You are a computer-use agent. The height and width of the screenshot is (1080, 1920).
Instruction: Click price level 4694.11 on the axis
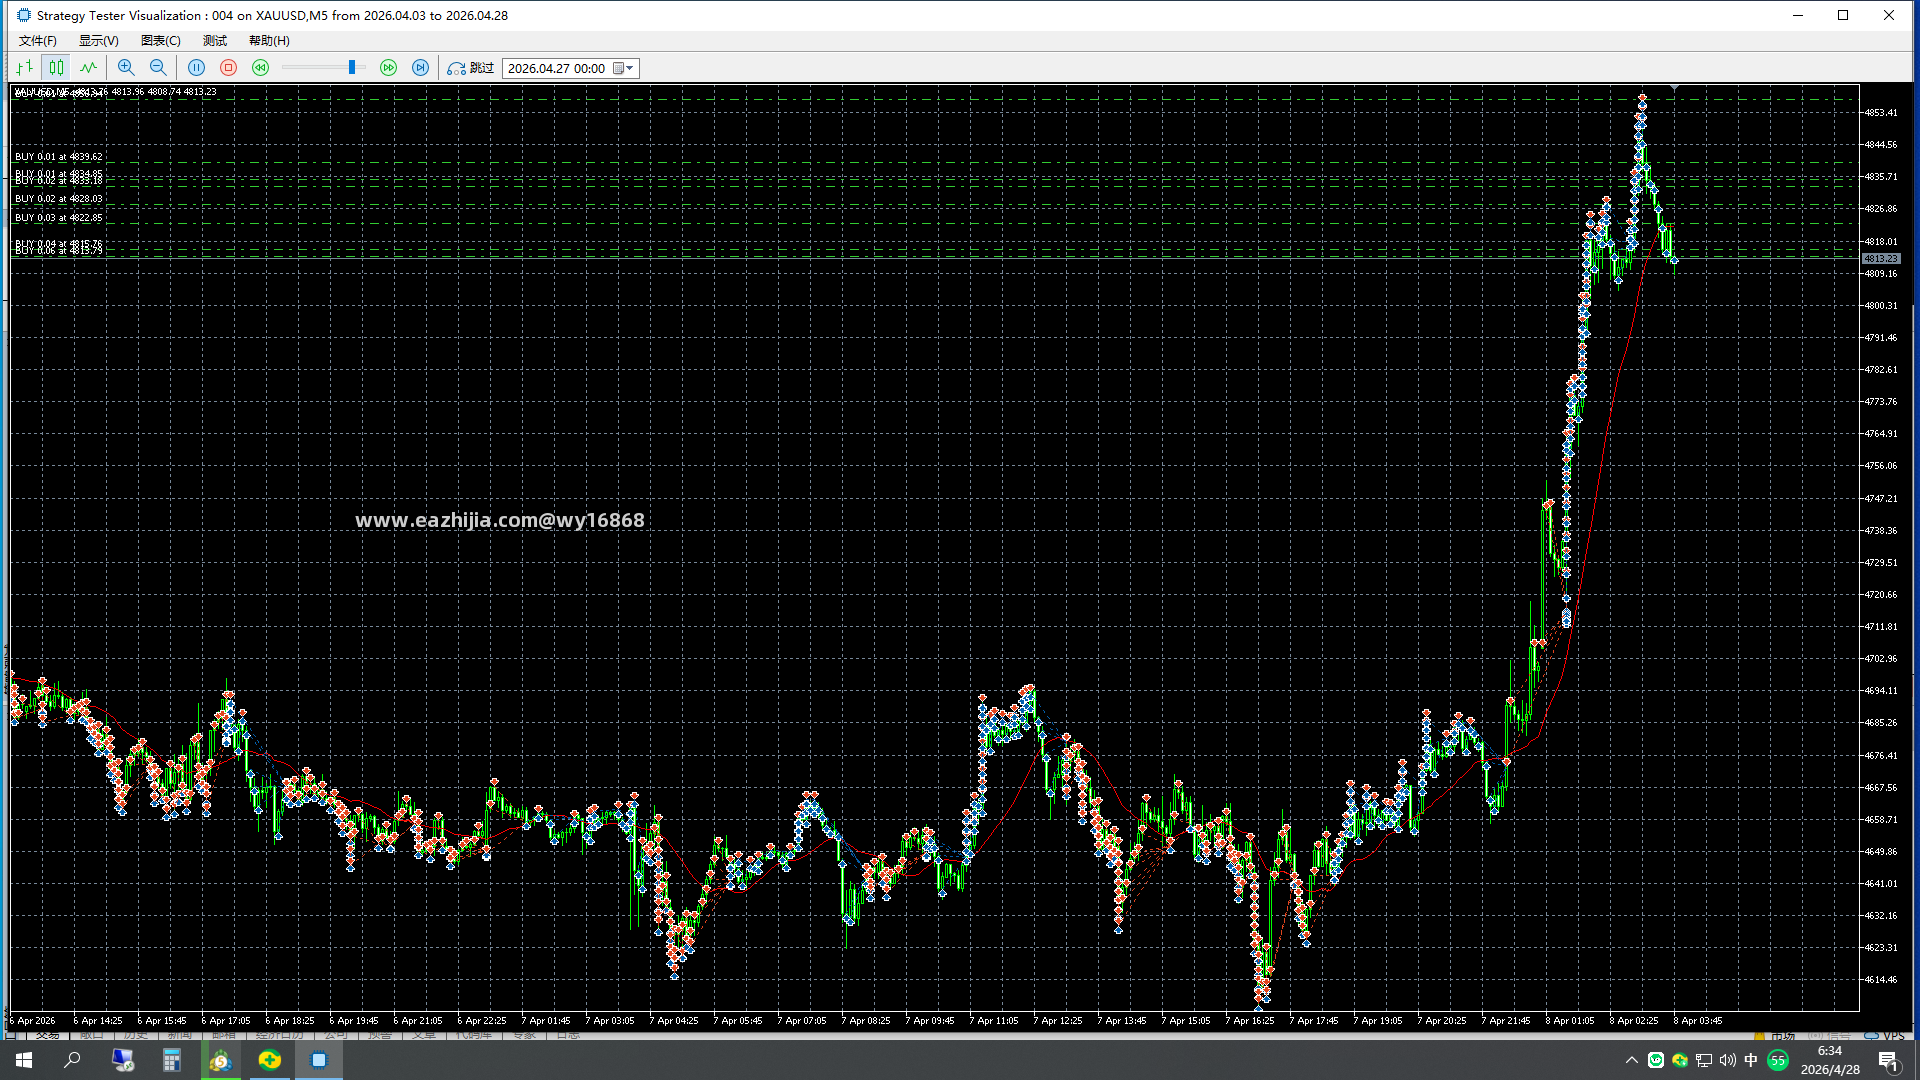1881,691
